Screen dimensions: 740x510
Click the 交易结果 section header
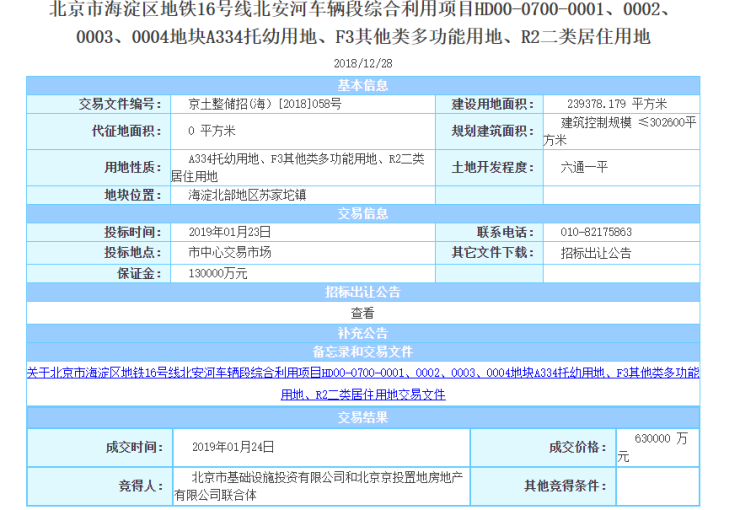click(362, 418)
